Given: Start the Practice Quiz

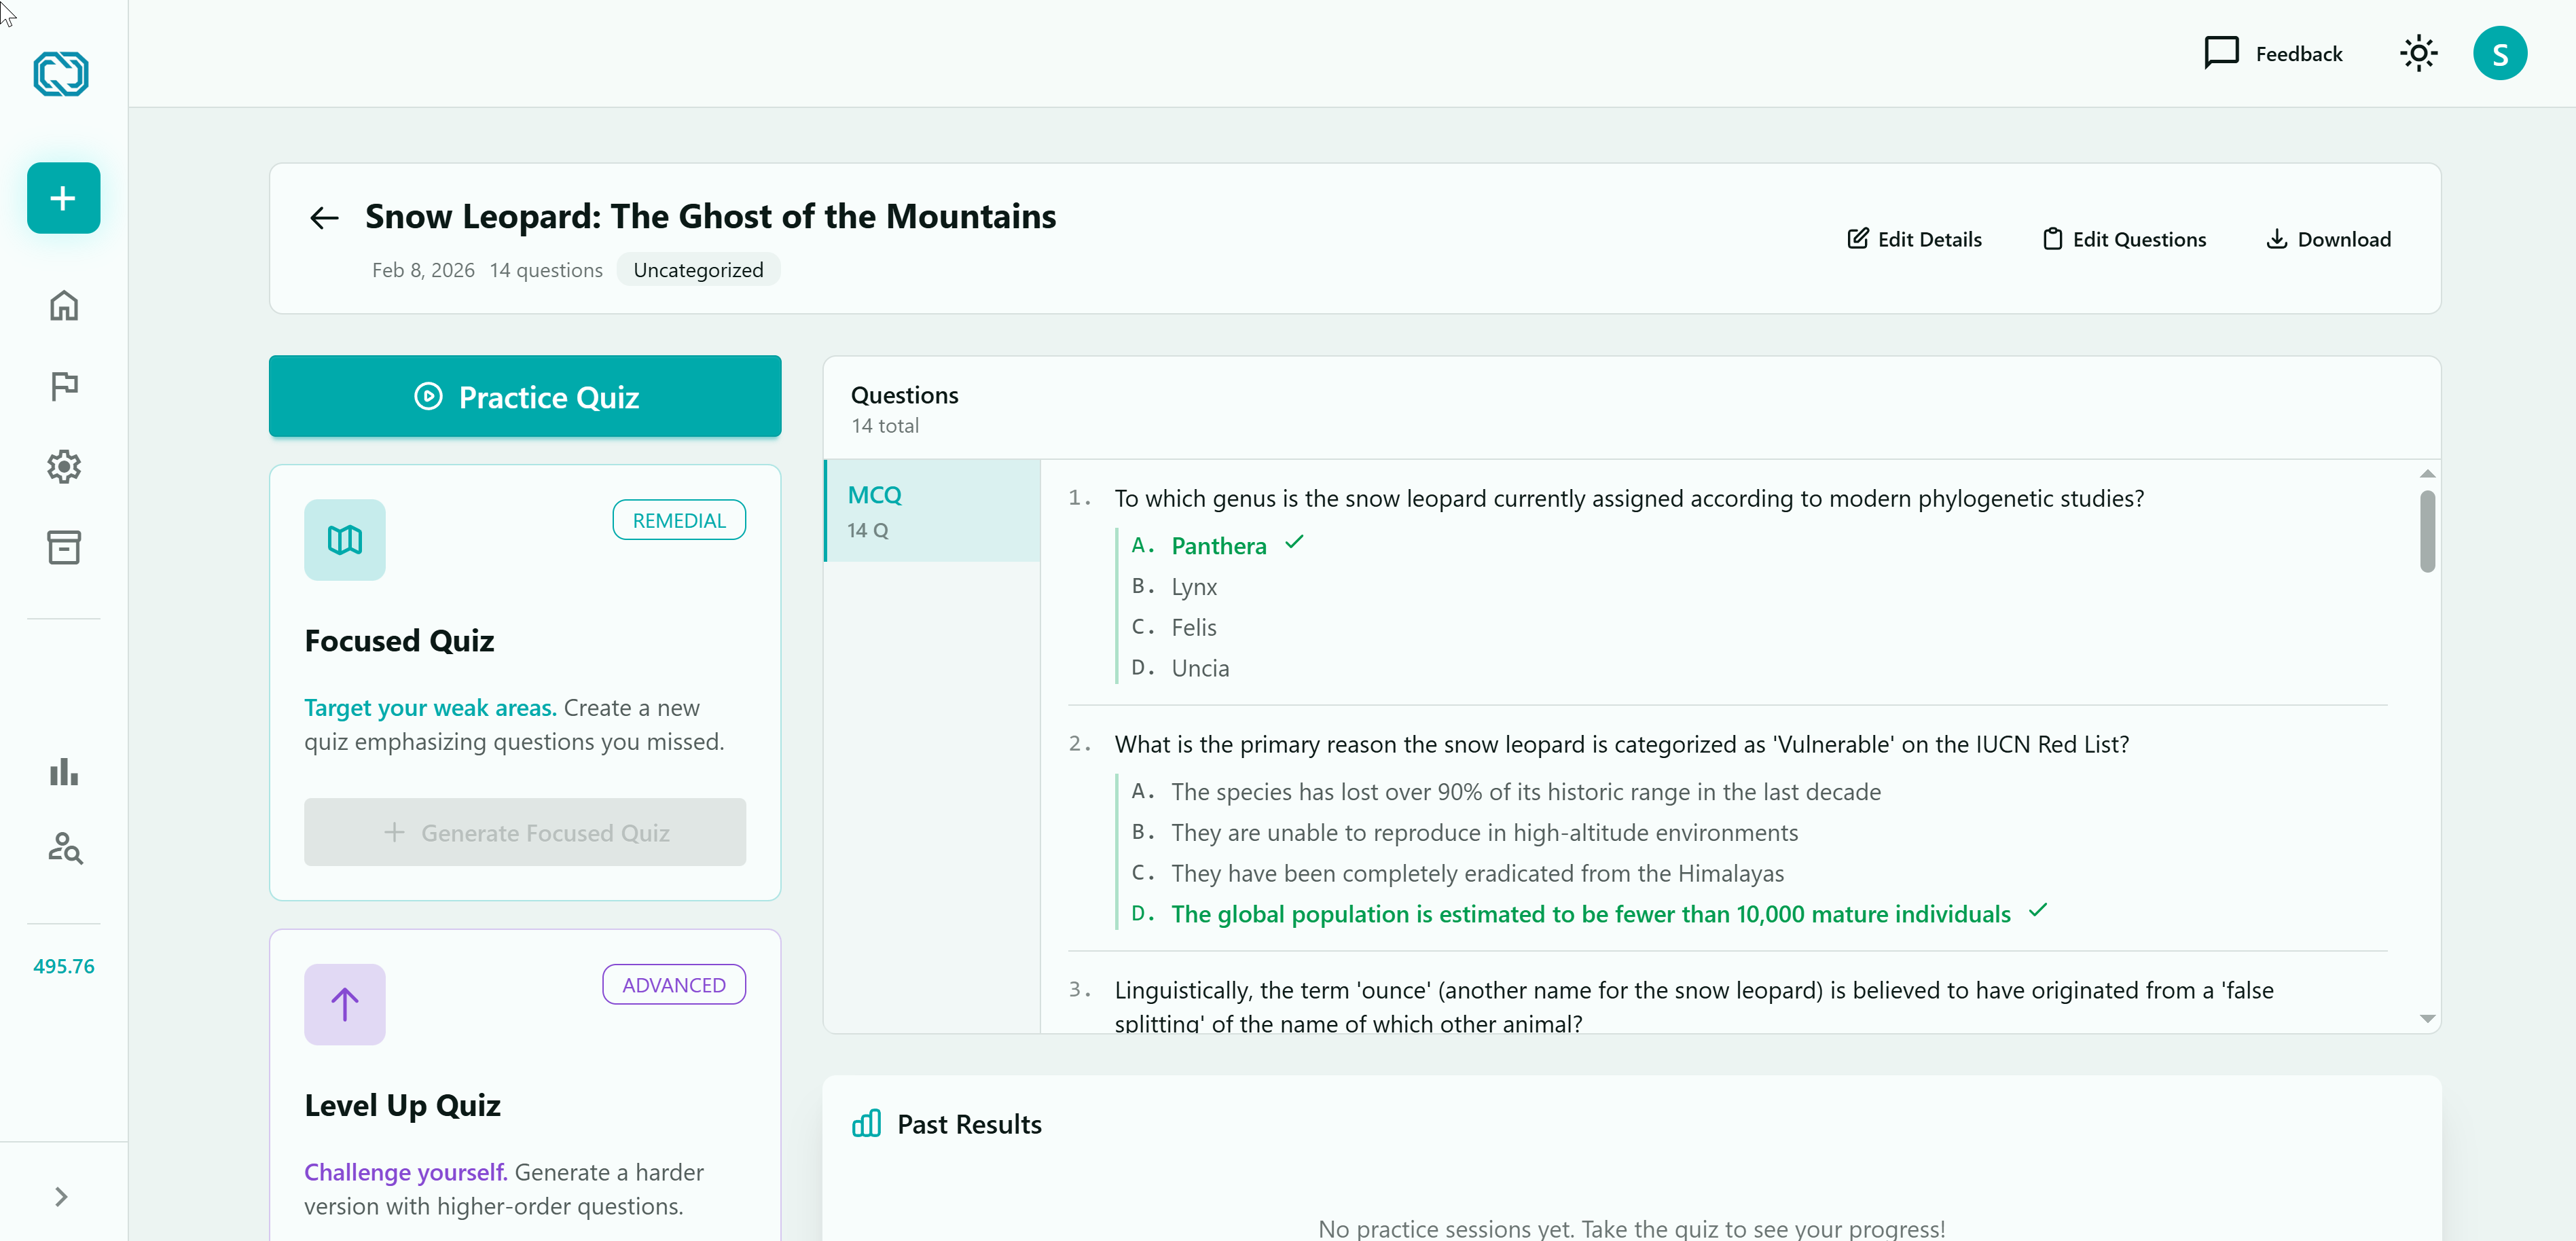Looking at the screenshot, I should click(x=524, y=396).
